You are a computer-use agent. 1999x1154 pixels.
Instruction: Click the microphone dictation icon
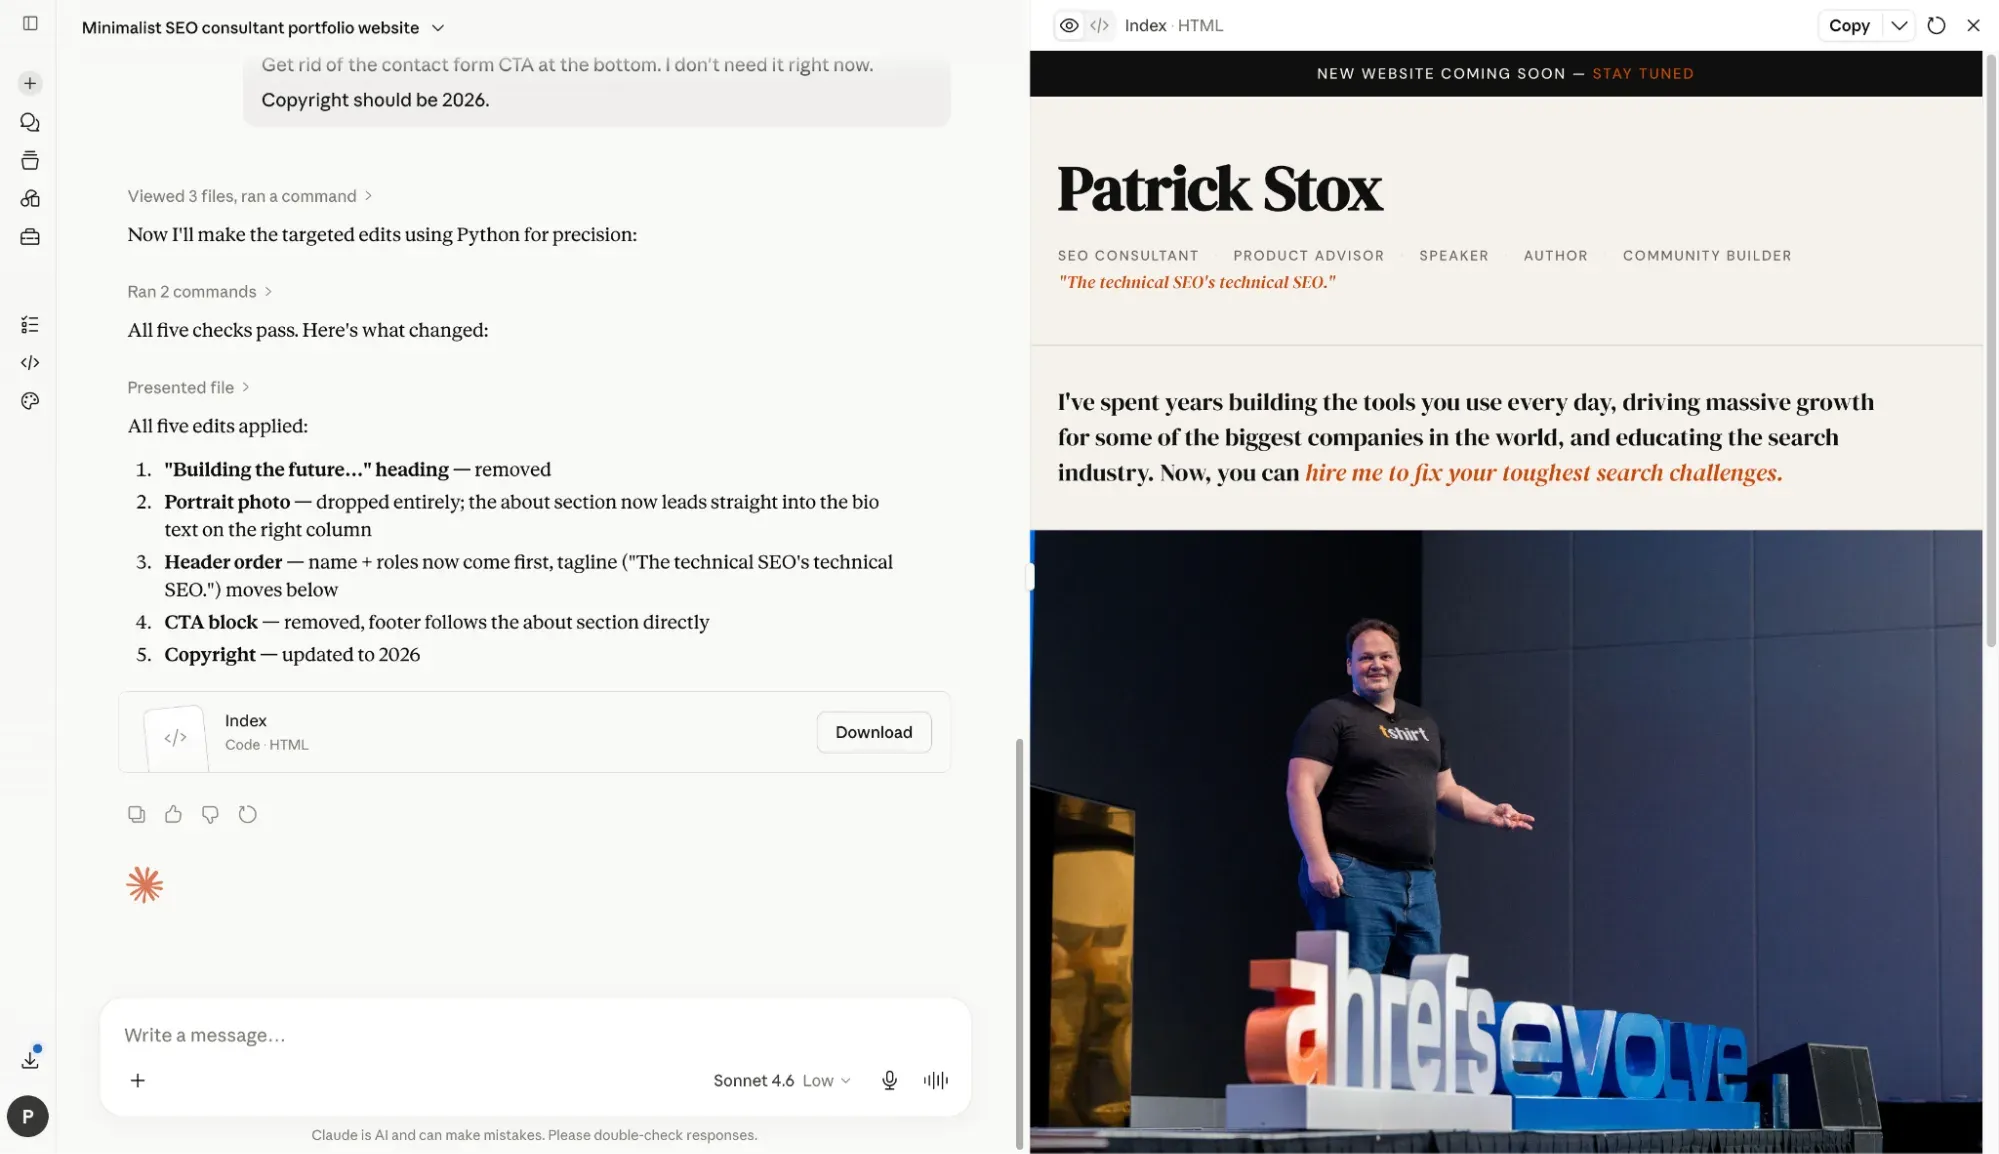[889, 1080]
